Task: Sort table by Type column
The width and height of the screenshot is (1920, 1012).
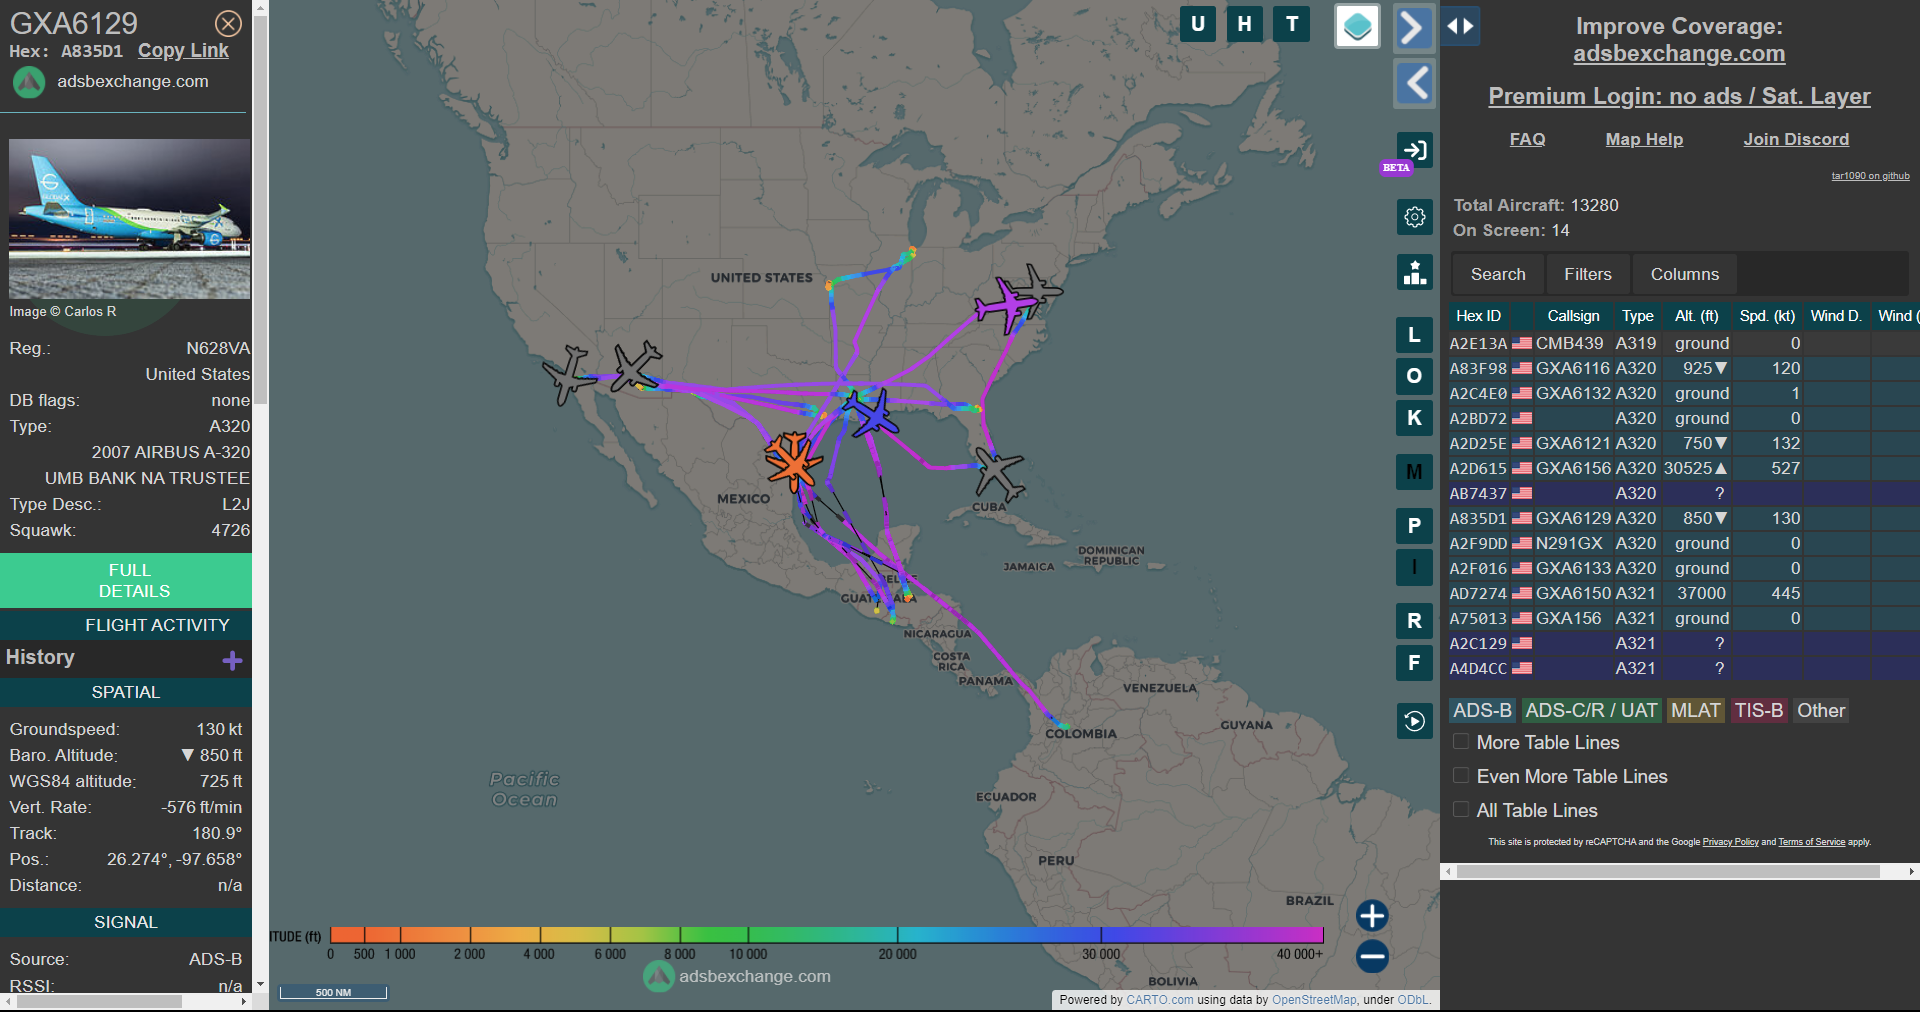Action: click(x=1637, y=316)
